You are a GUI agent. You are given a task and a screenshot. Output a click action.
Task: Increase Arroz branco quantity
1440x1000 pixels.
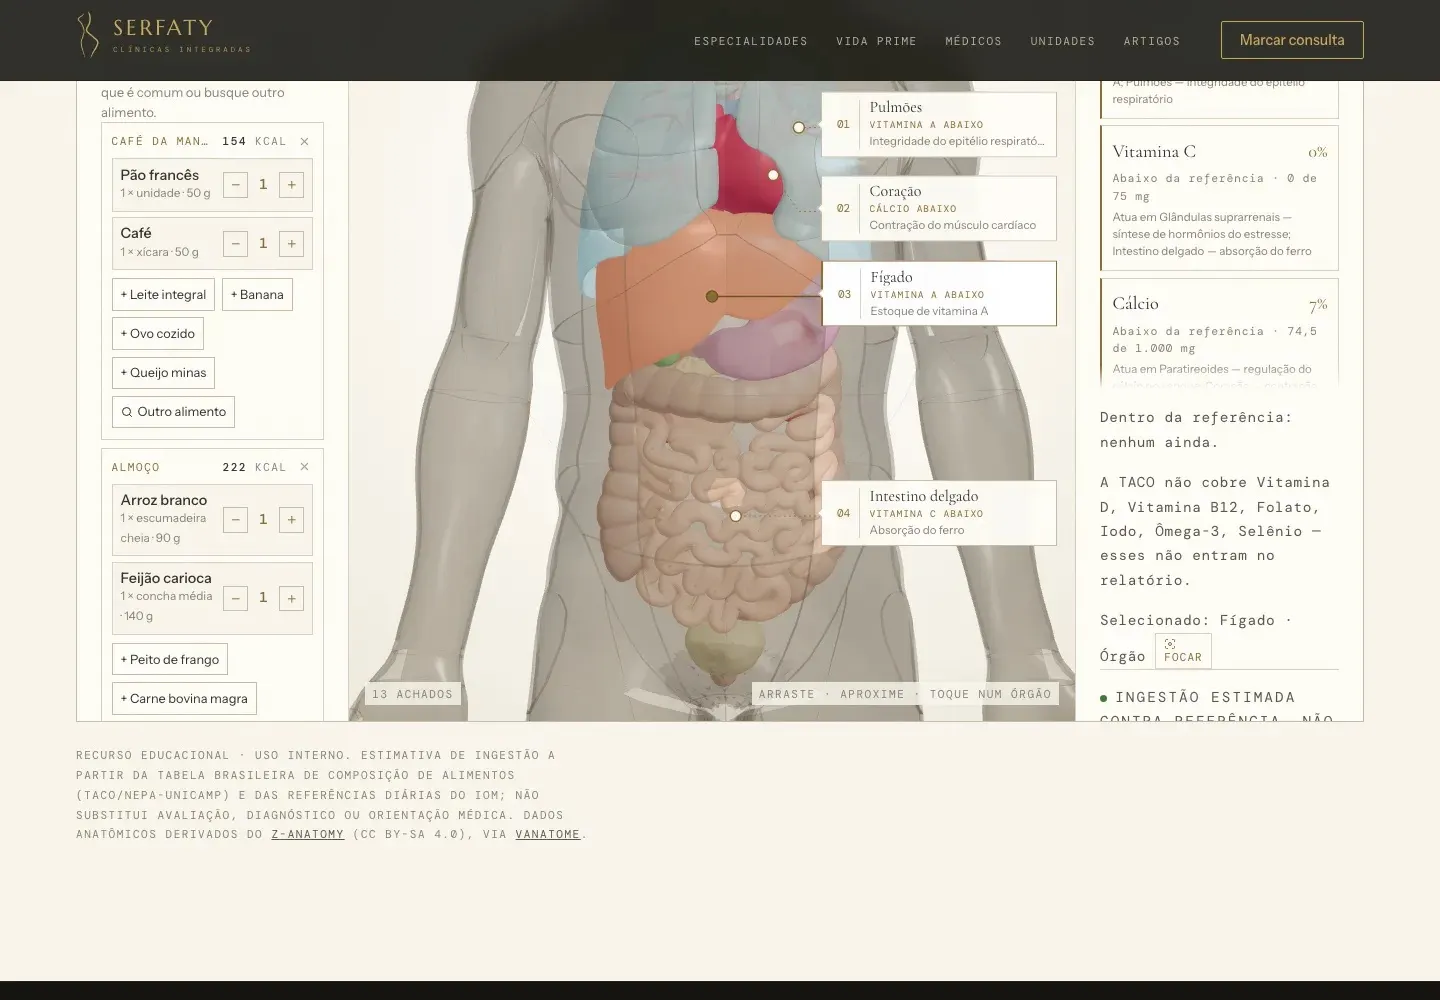point(291,519)
